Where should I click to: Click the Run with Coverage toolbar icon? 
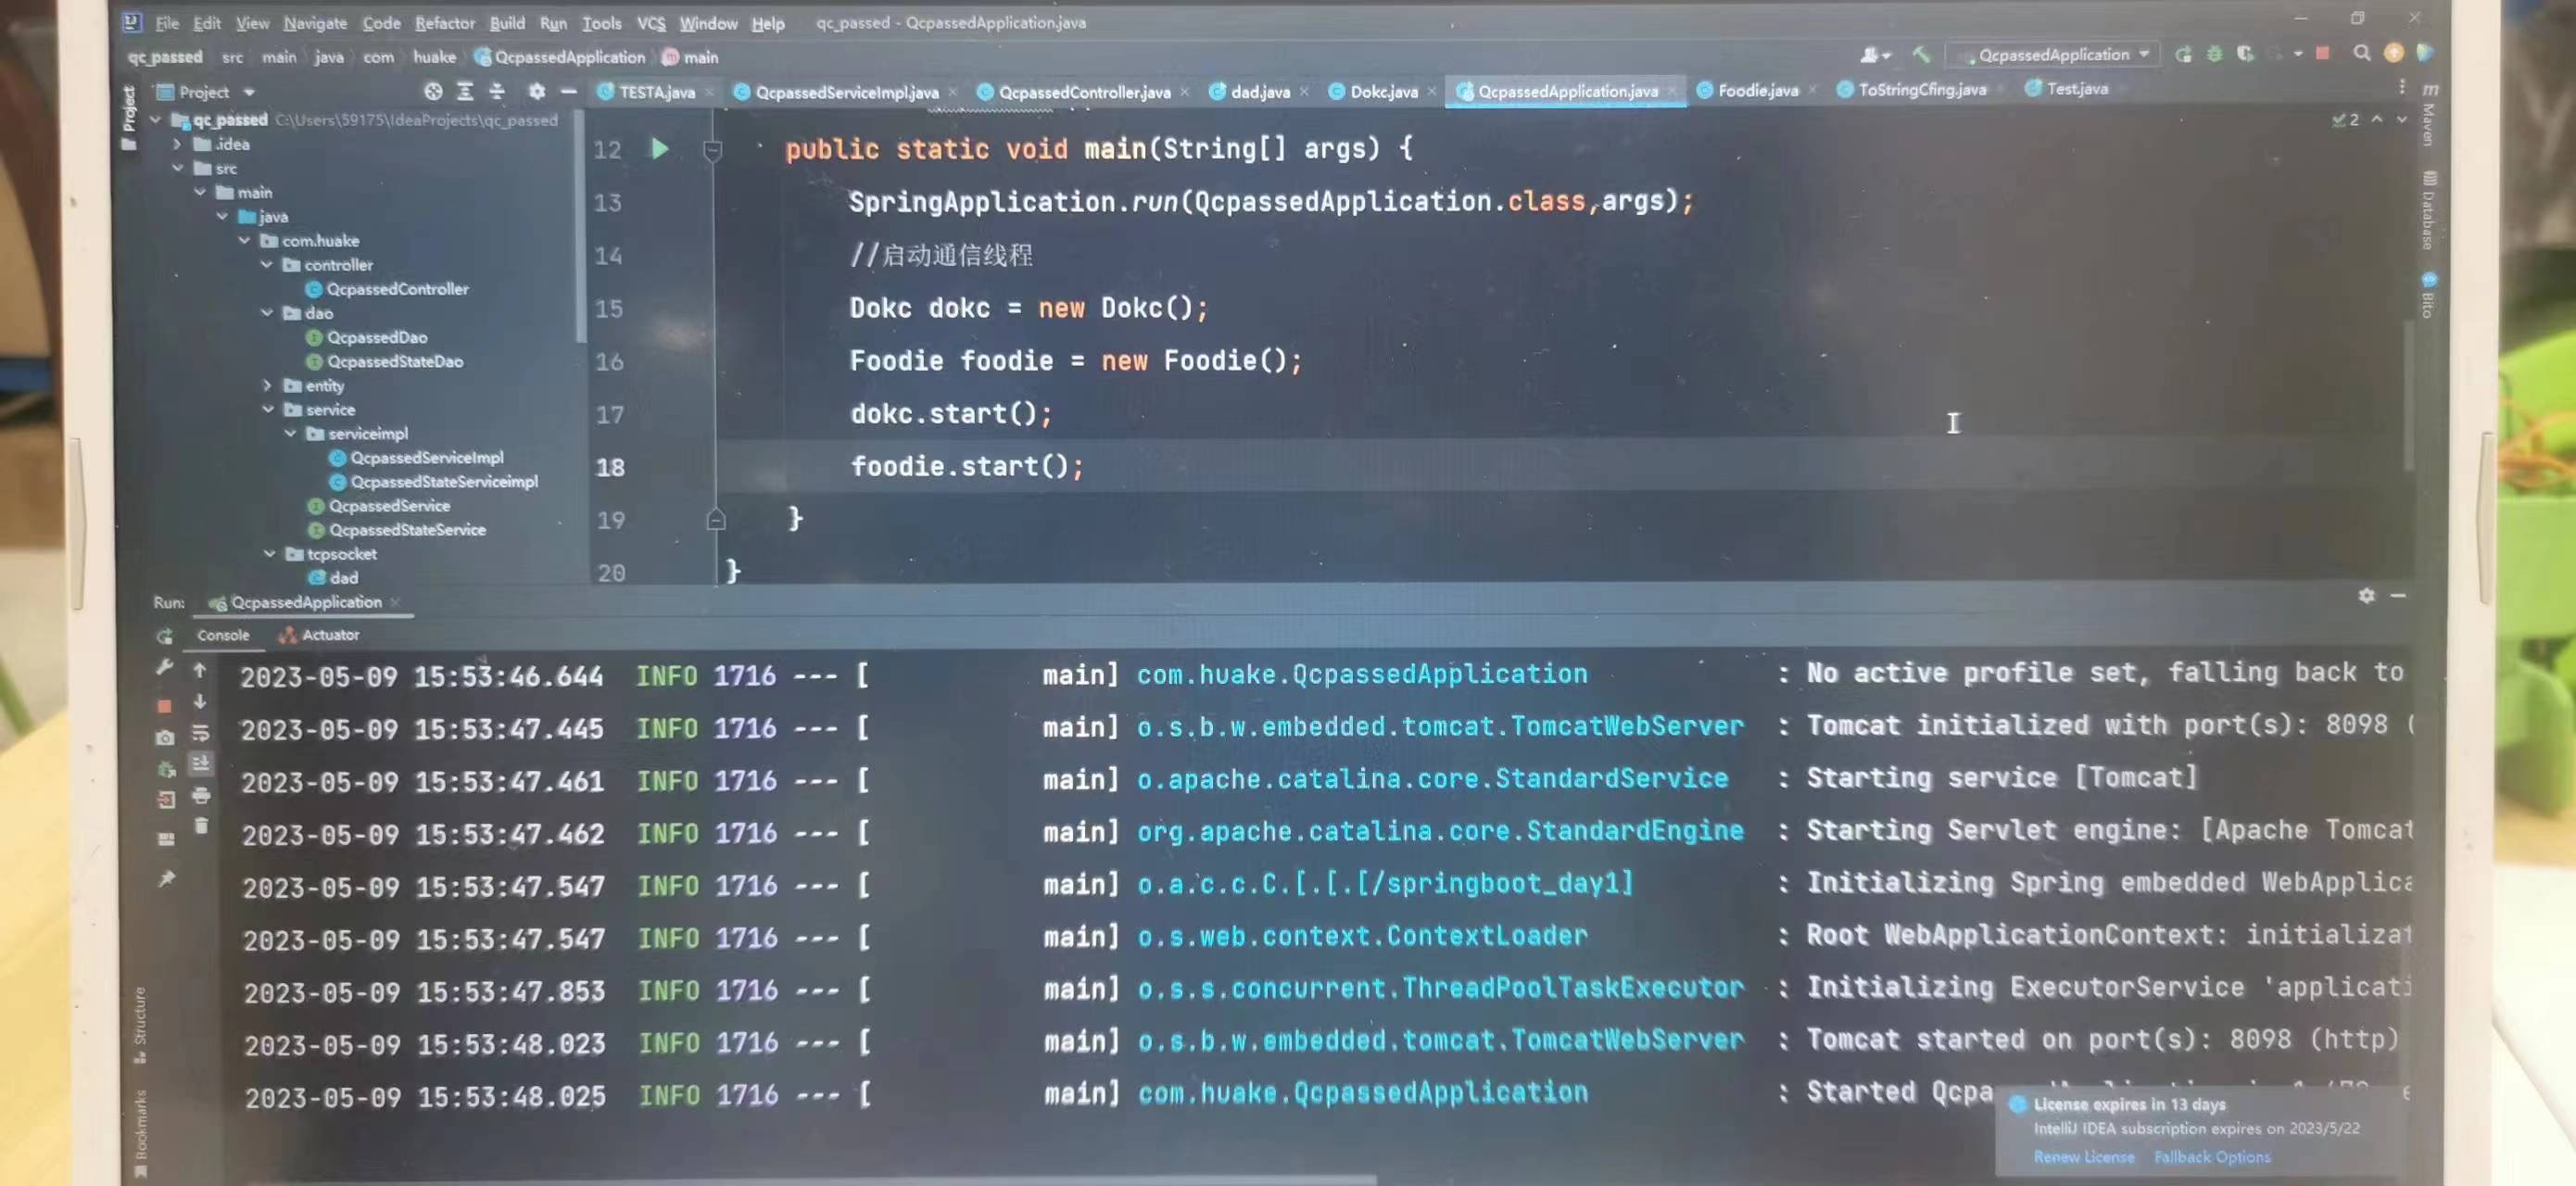point(2245,54)
